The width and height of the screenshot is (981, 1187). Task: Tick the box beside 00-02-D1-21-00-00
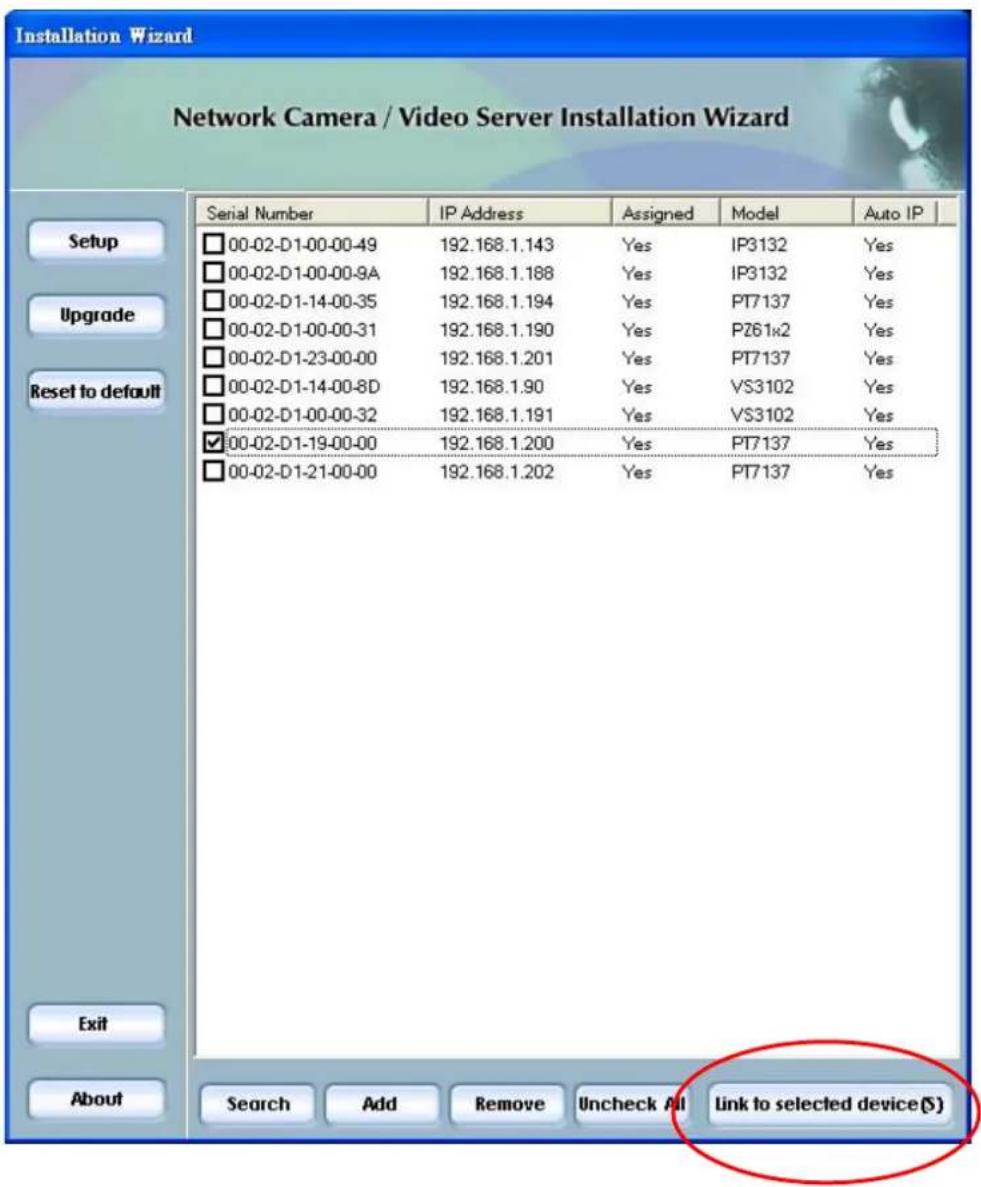coord(214,471)
